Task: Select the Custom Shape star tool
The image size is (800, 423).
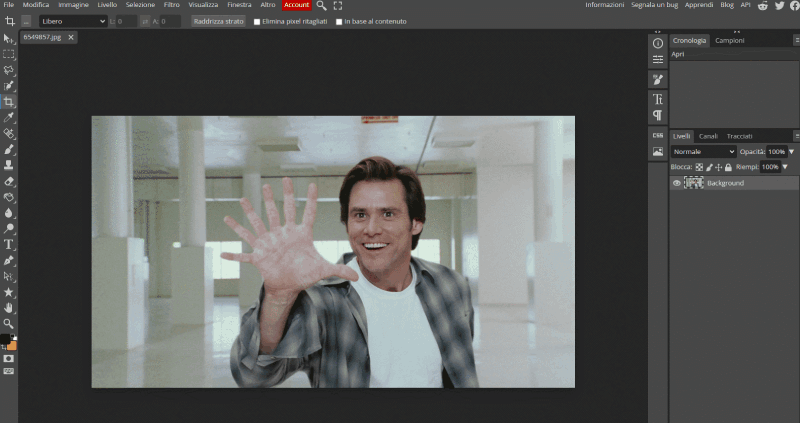Action: point(9,292)
